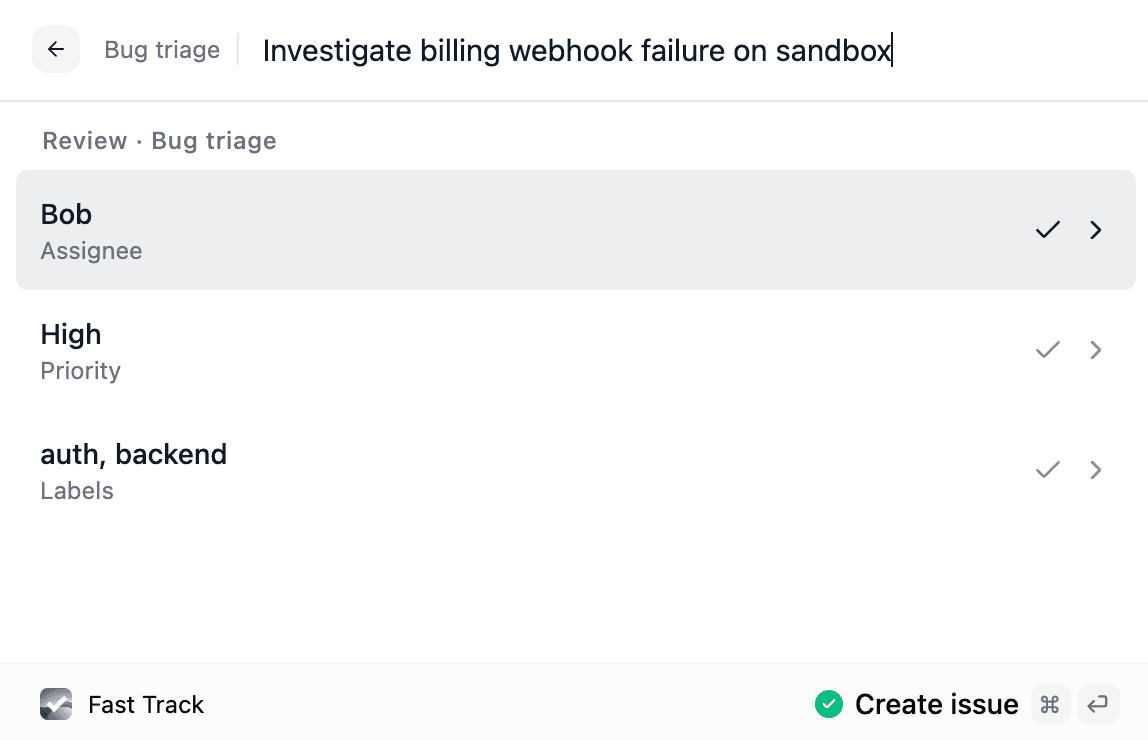Click the green checkmark next to Create issue
This screenshot has width=1148, height=740.
pyautogui.click(x=829, y=704)
